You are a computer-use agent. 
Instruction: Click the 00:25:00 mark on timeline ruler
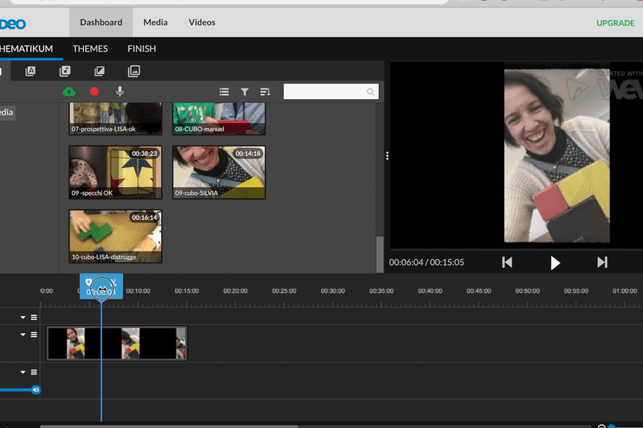pos(284,291)
